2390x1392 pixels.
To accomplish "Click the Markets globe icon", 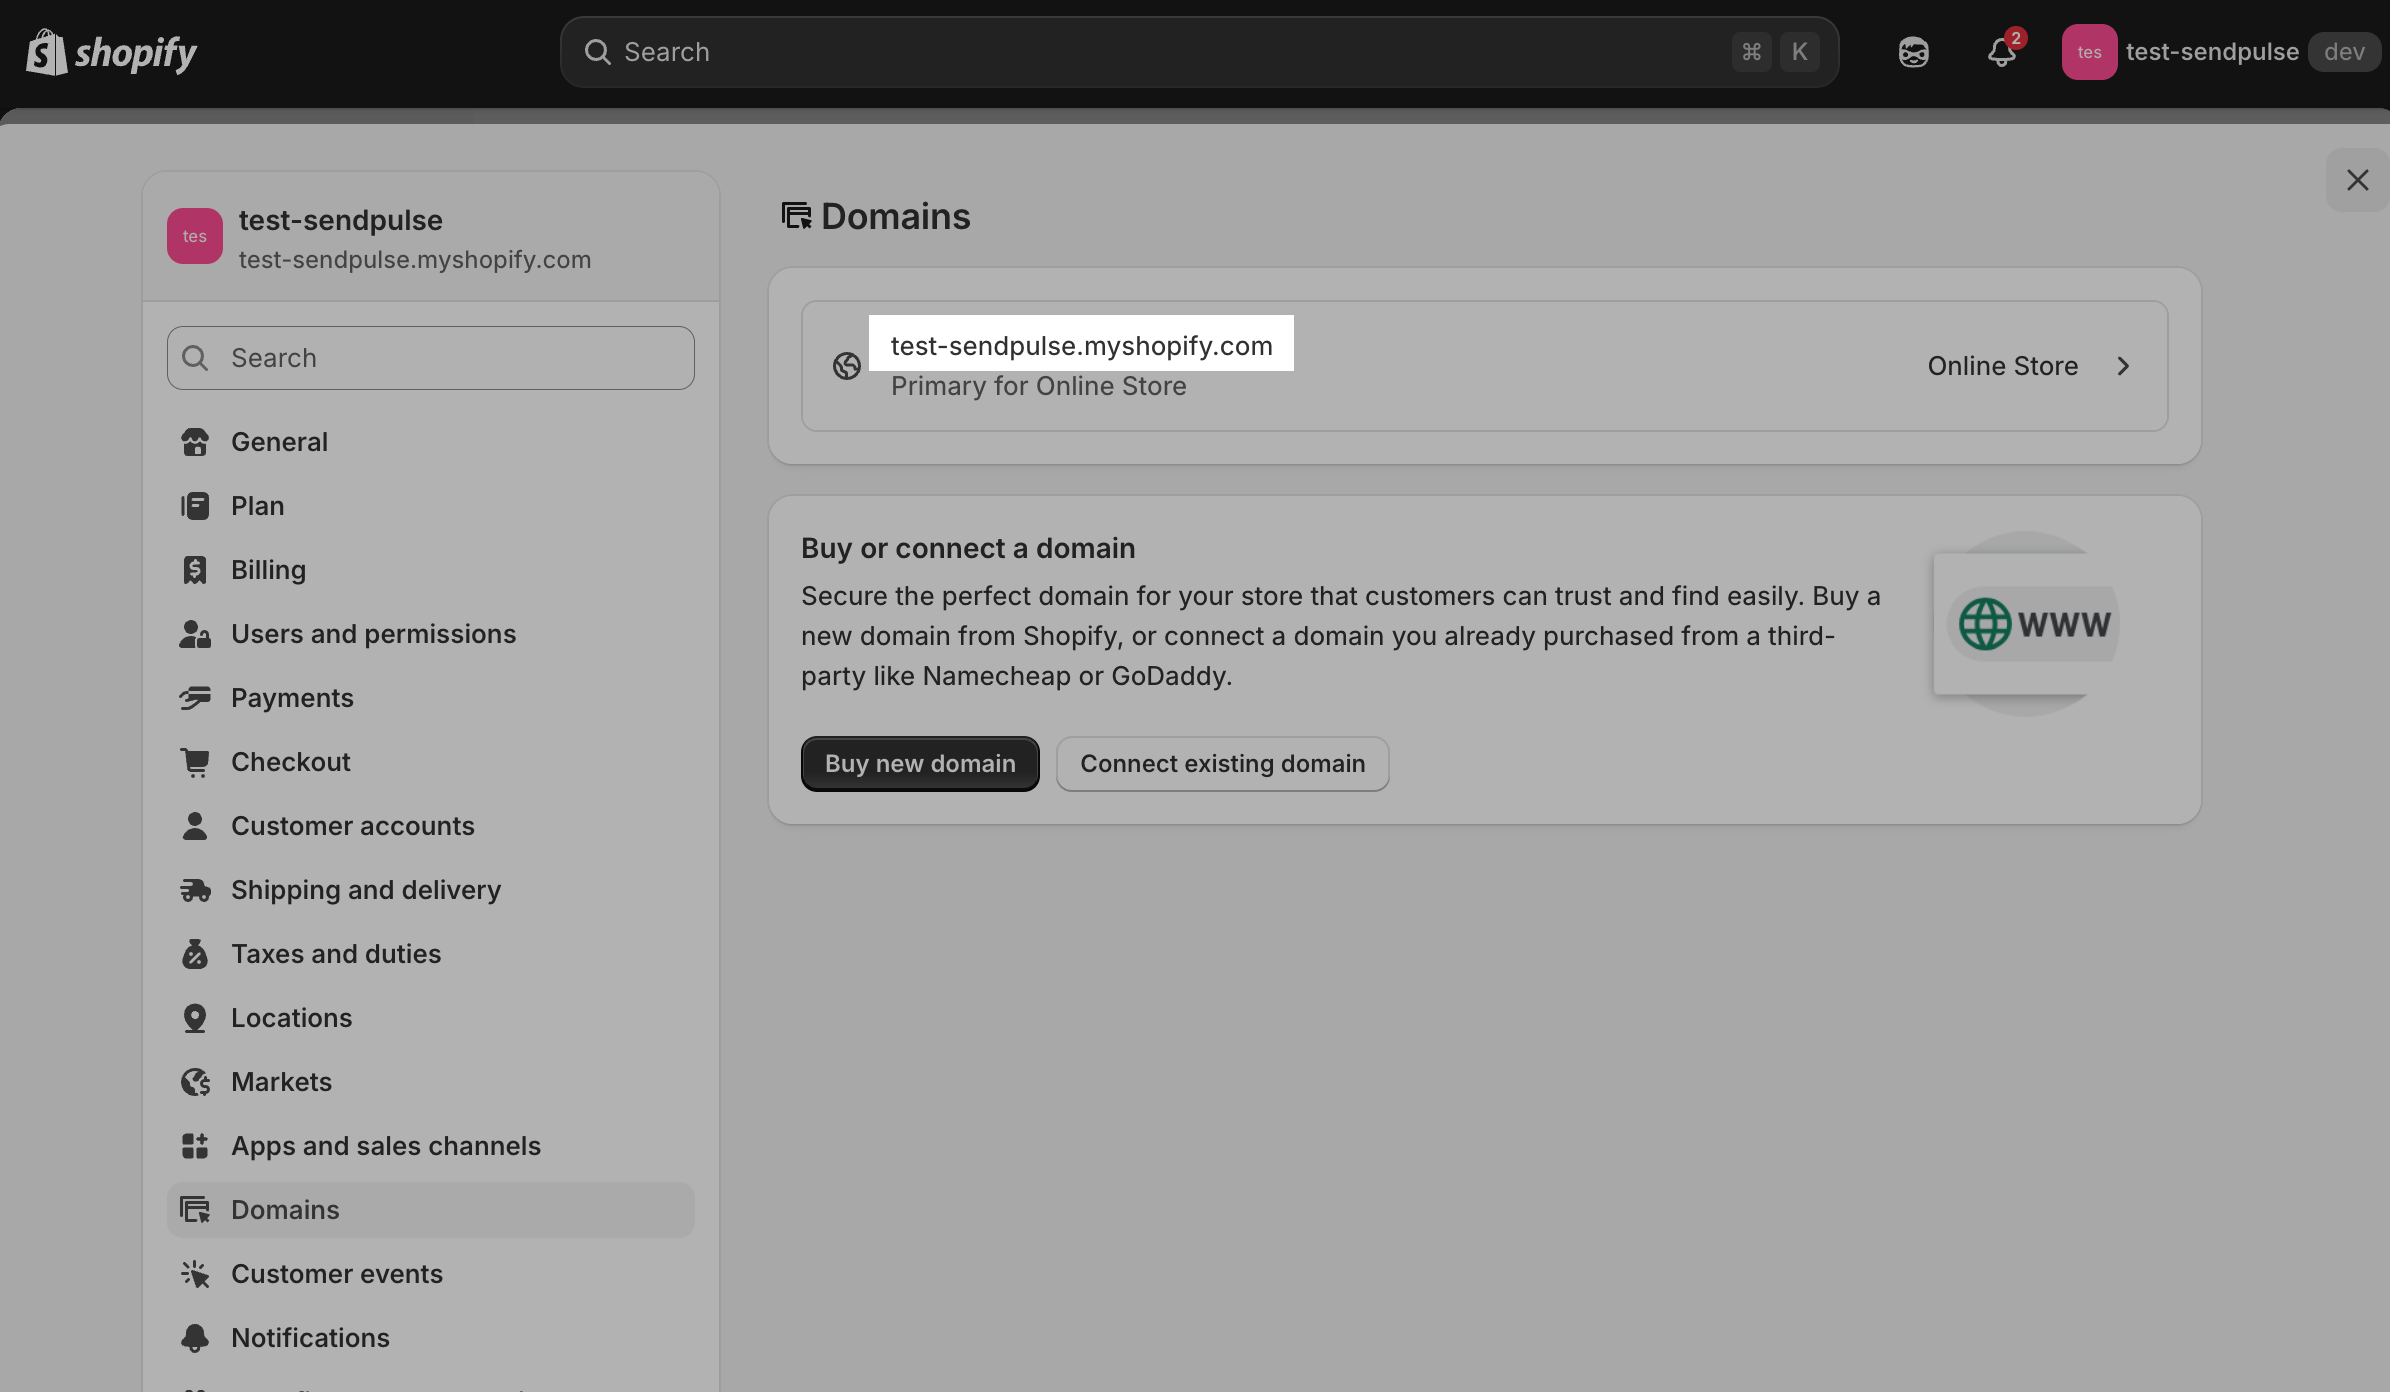I will (x=195, y=1082).
